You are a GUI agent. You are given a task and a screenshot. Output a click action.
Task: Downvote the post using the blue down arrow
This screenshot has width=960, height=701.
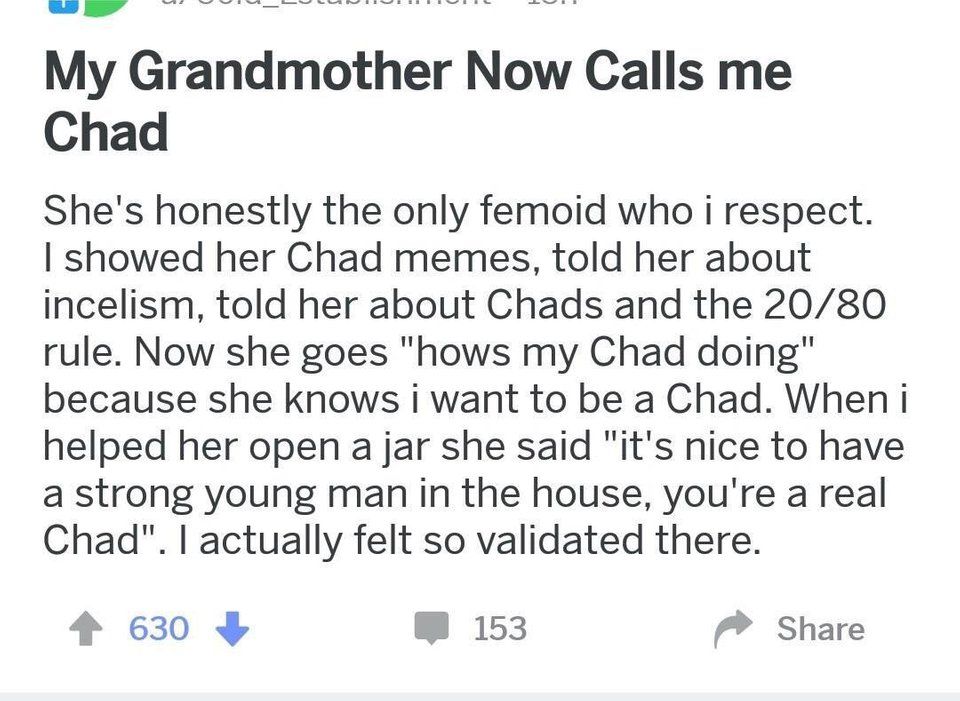(233, 629)
